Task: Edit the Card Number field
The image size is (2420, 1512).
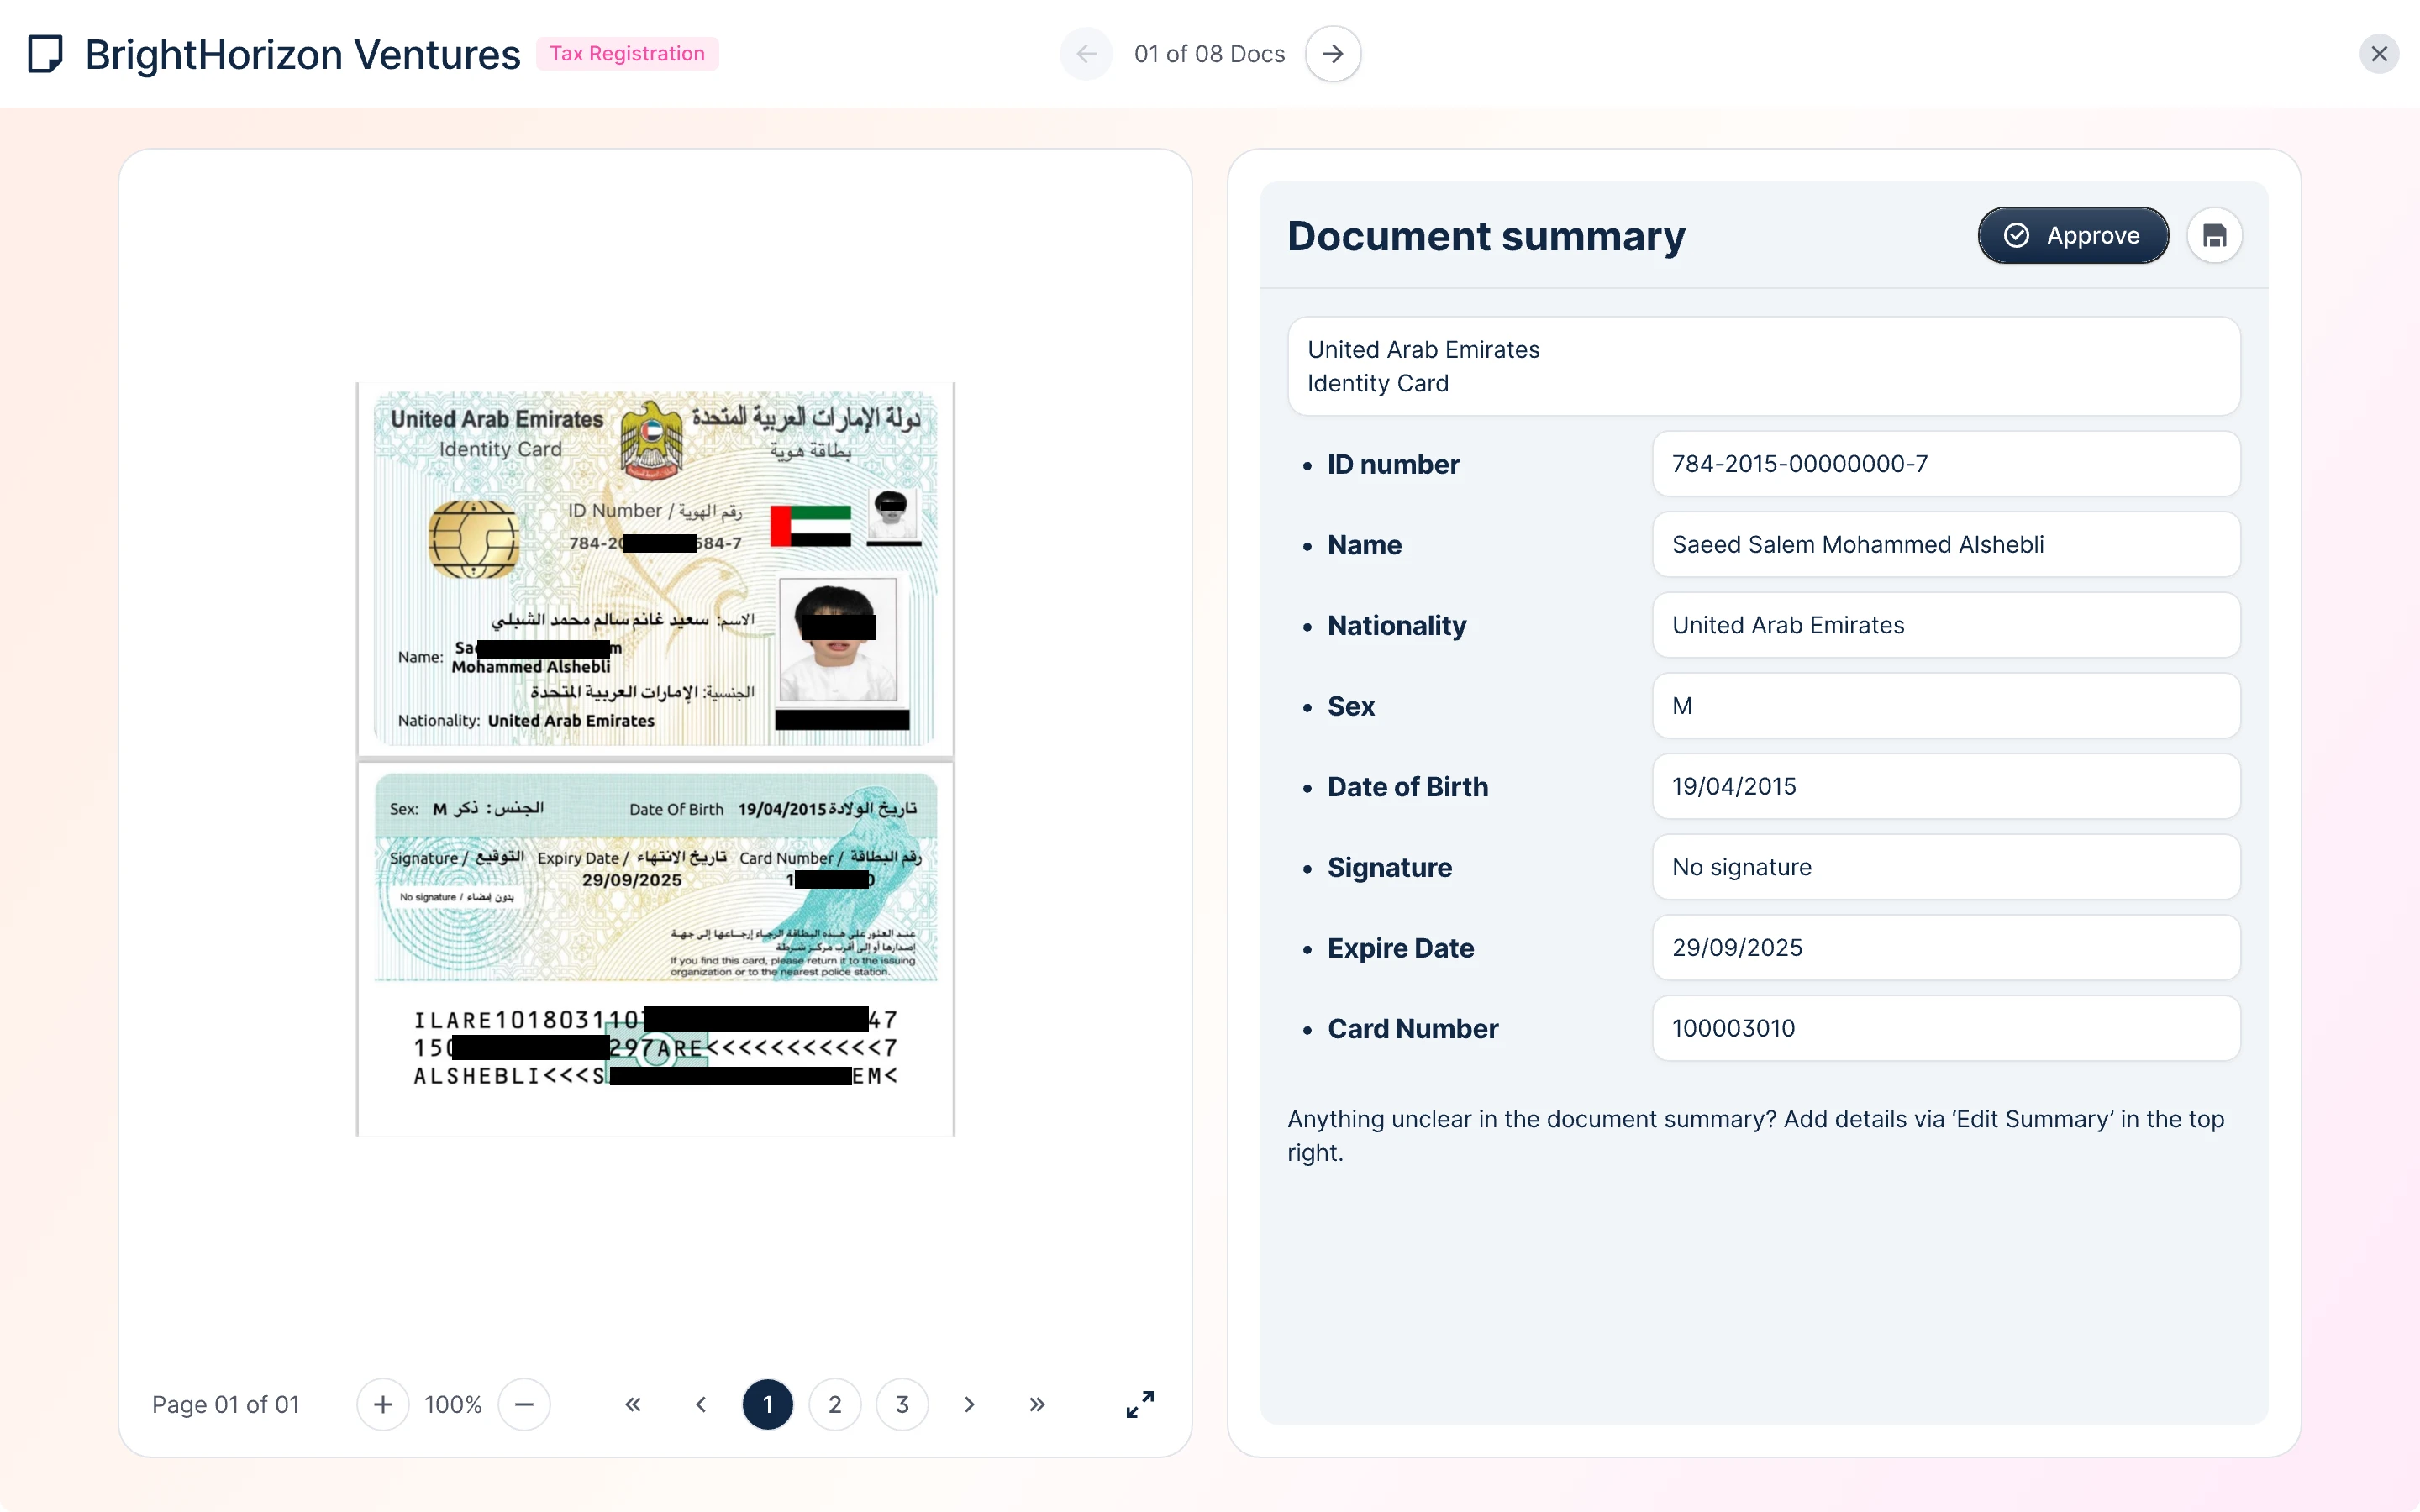Action: click(1945, 1028)
